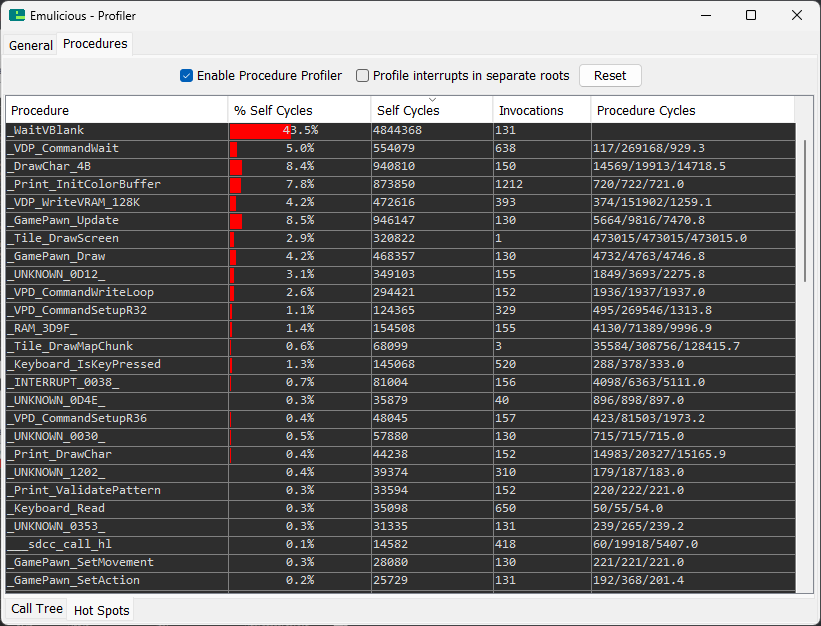Select the _GamePawn_SetAction procedure
This screenshot has width=821, height=626.
click(401, 580)
